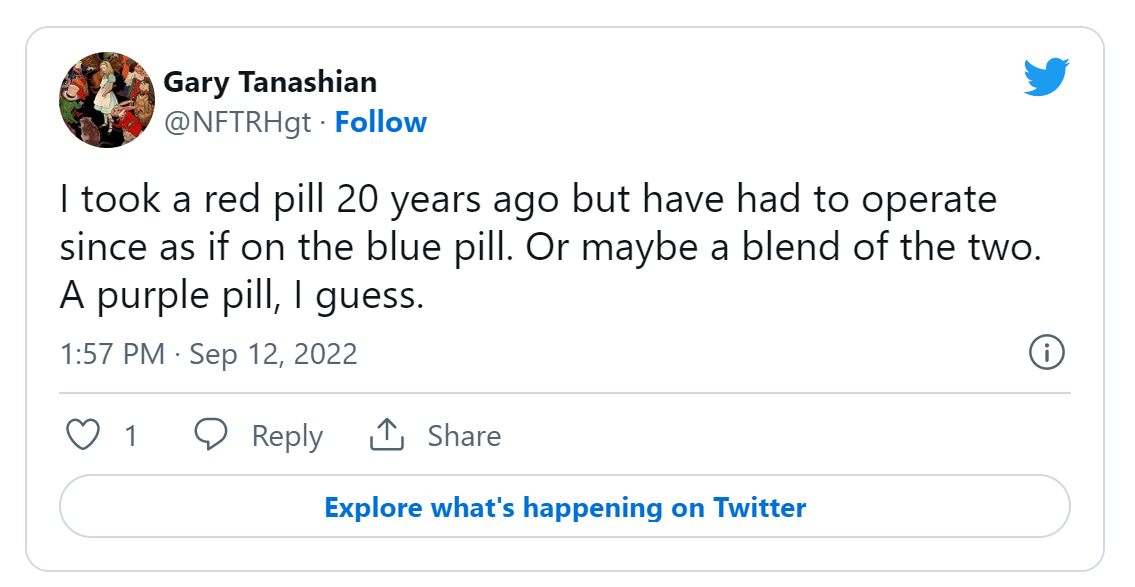Click Explore what's happening on Twitter
The image size is (1135, 587).
click(x=565, y=507)
